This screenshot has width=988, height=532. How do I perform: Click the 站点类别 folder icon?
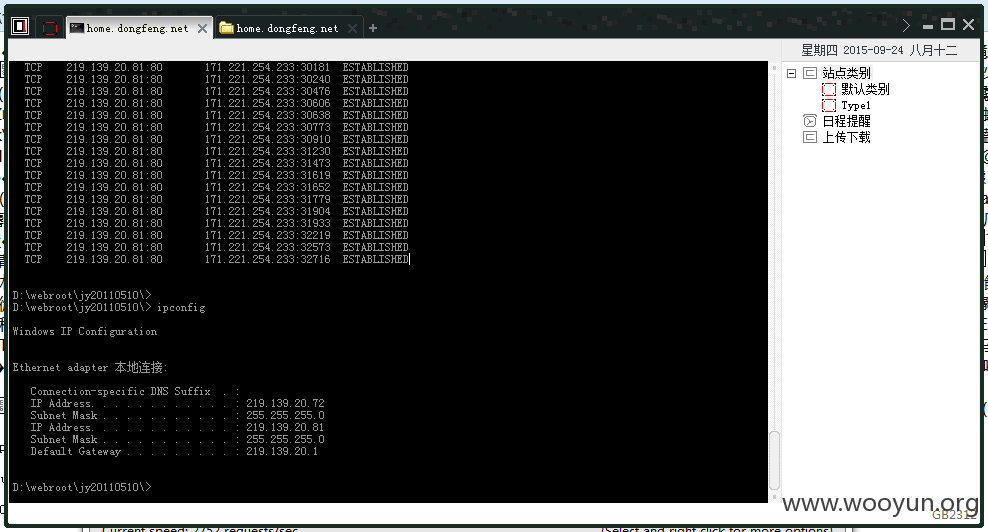(x=810, y=73)
